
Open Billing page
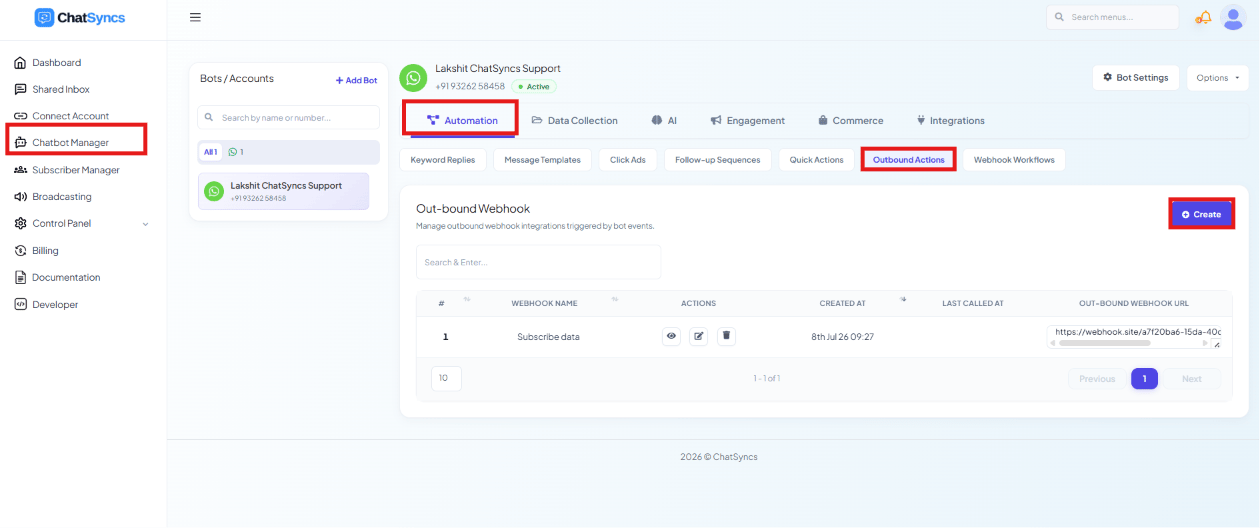pyautogui.click(x=45, y=251)
